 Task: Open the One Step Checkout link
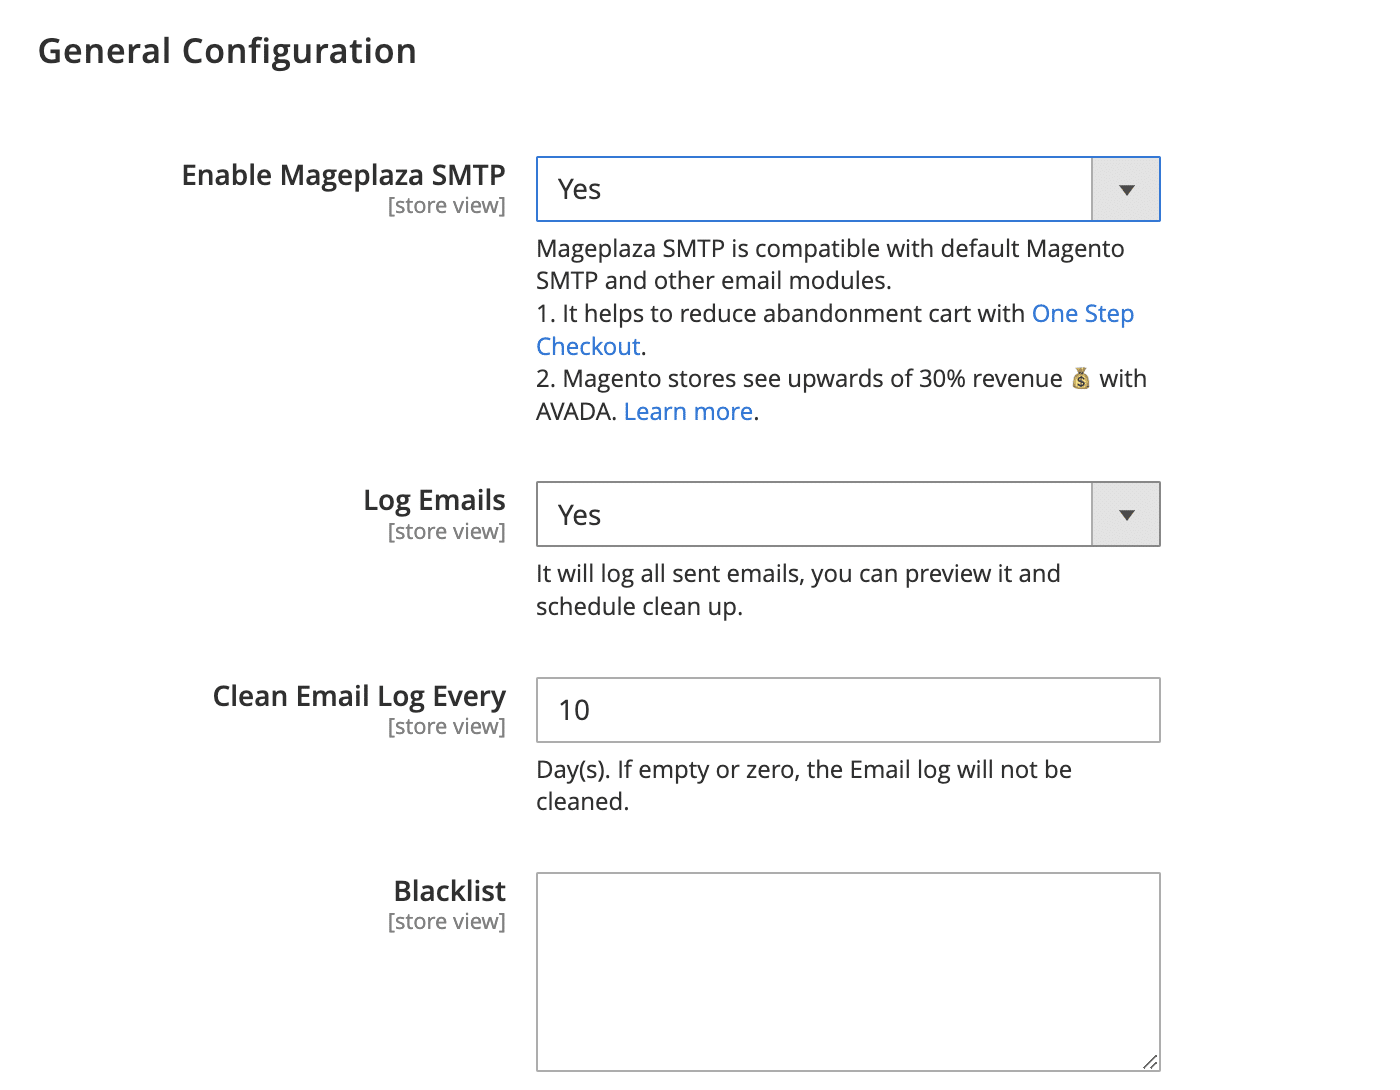[1083, 313]
